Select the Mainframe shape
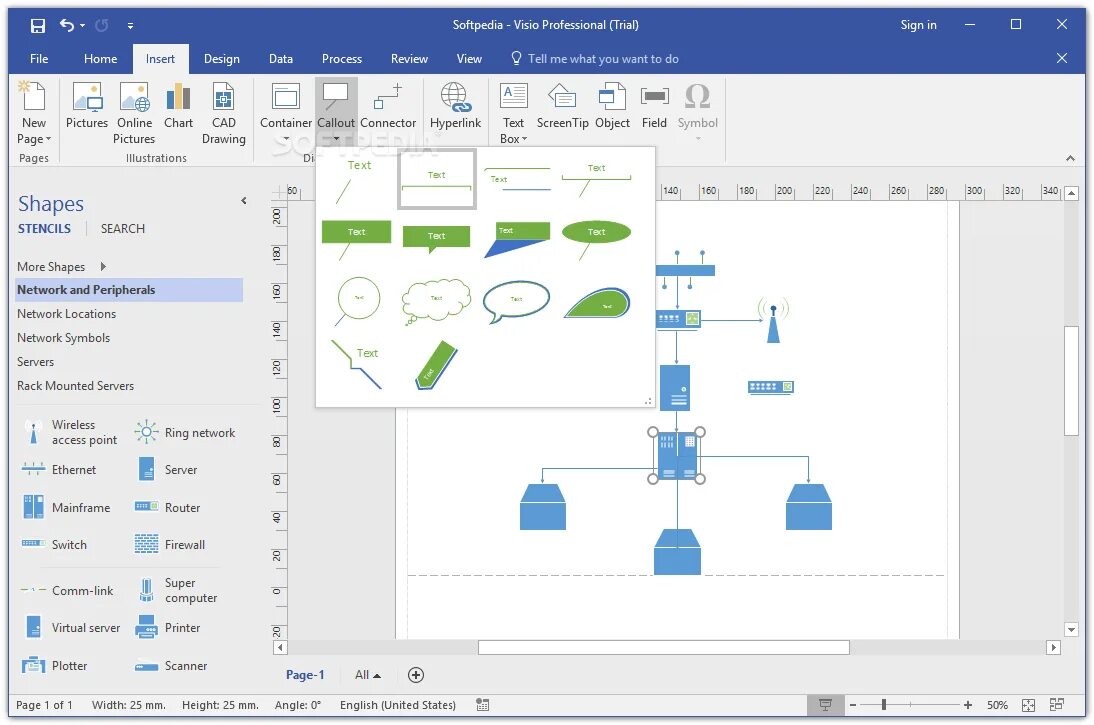This screenshot has width=1094, height=725. [x=66, y=507]
